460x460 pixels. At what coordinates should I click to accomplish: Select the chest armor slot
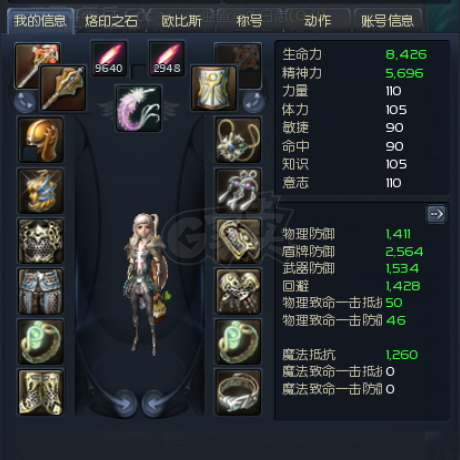(41, 241)
